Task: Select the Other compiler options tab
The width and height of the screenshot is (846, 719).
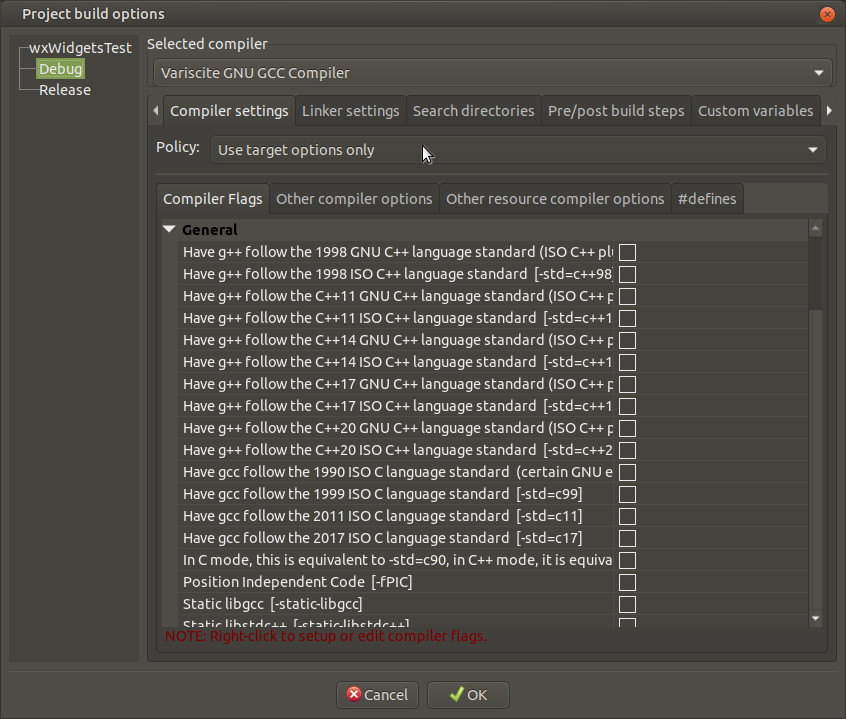Action: point(354,199)
